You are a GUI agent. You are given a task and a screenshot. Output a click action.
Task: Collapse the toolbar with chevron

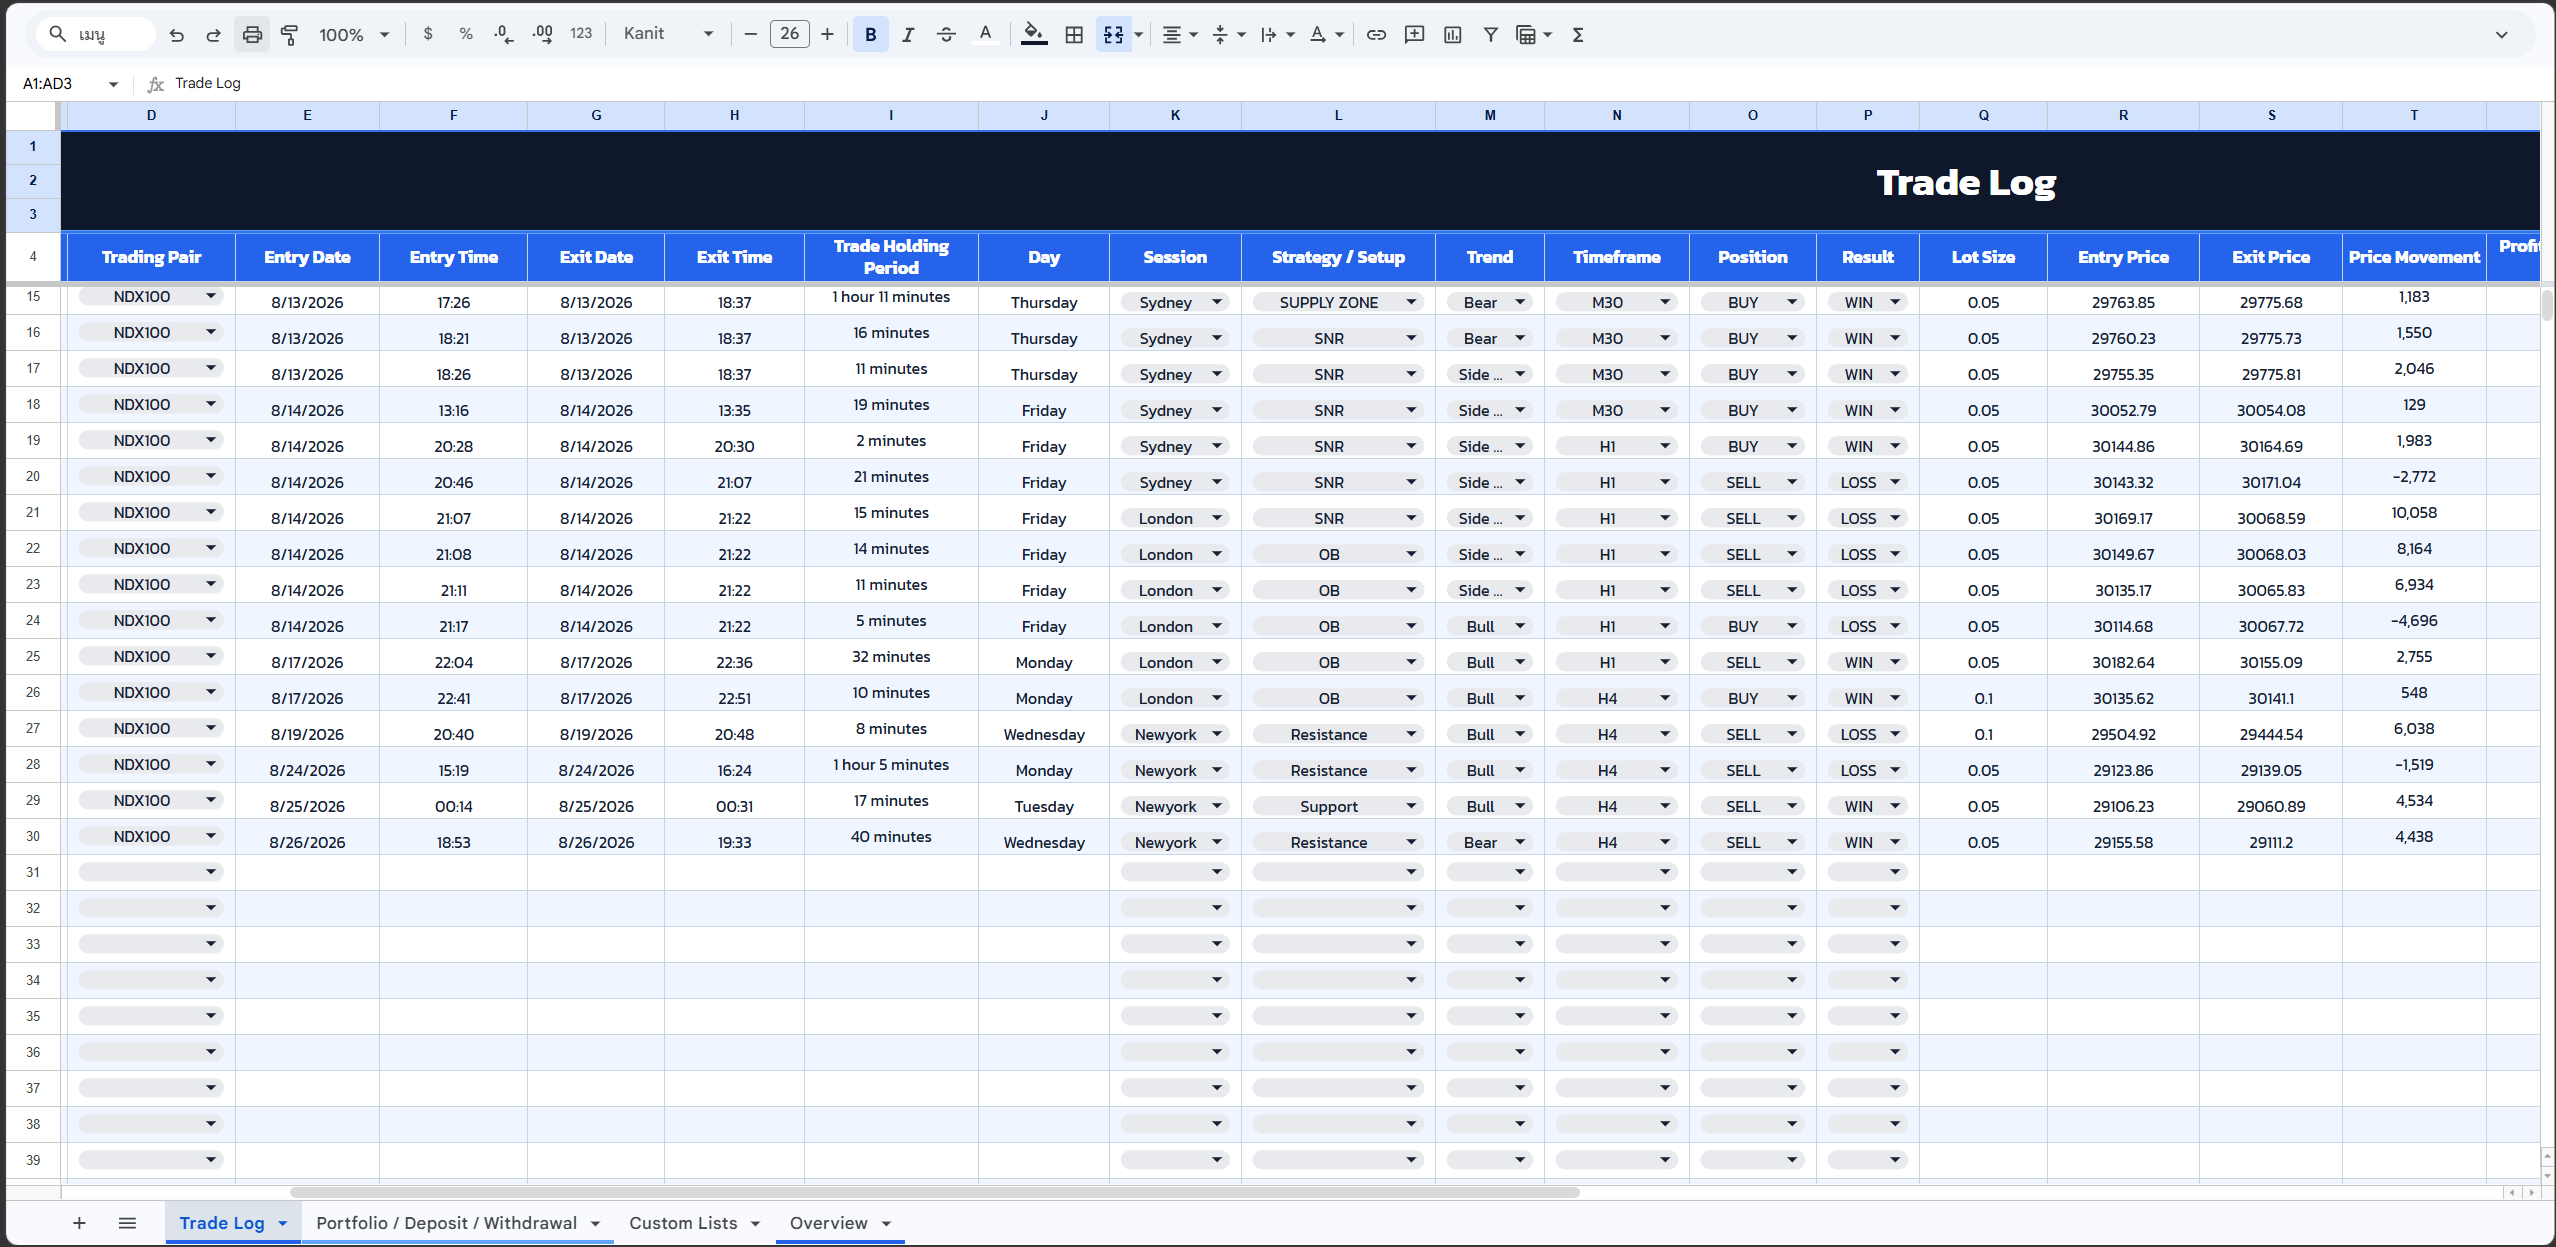(2501, 35)
